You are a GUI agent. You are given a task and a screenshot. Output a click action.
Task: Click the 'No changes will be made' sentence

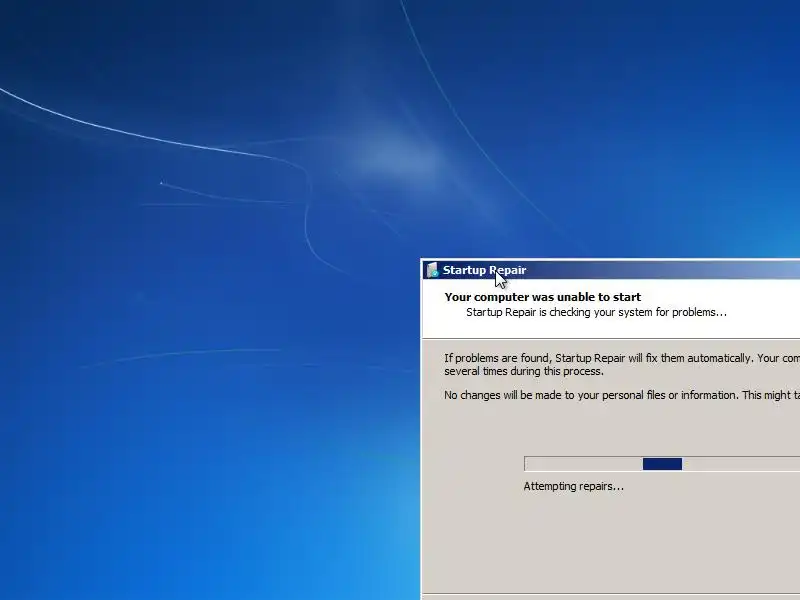622,395
